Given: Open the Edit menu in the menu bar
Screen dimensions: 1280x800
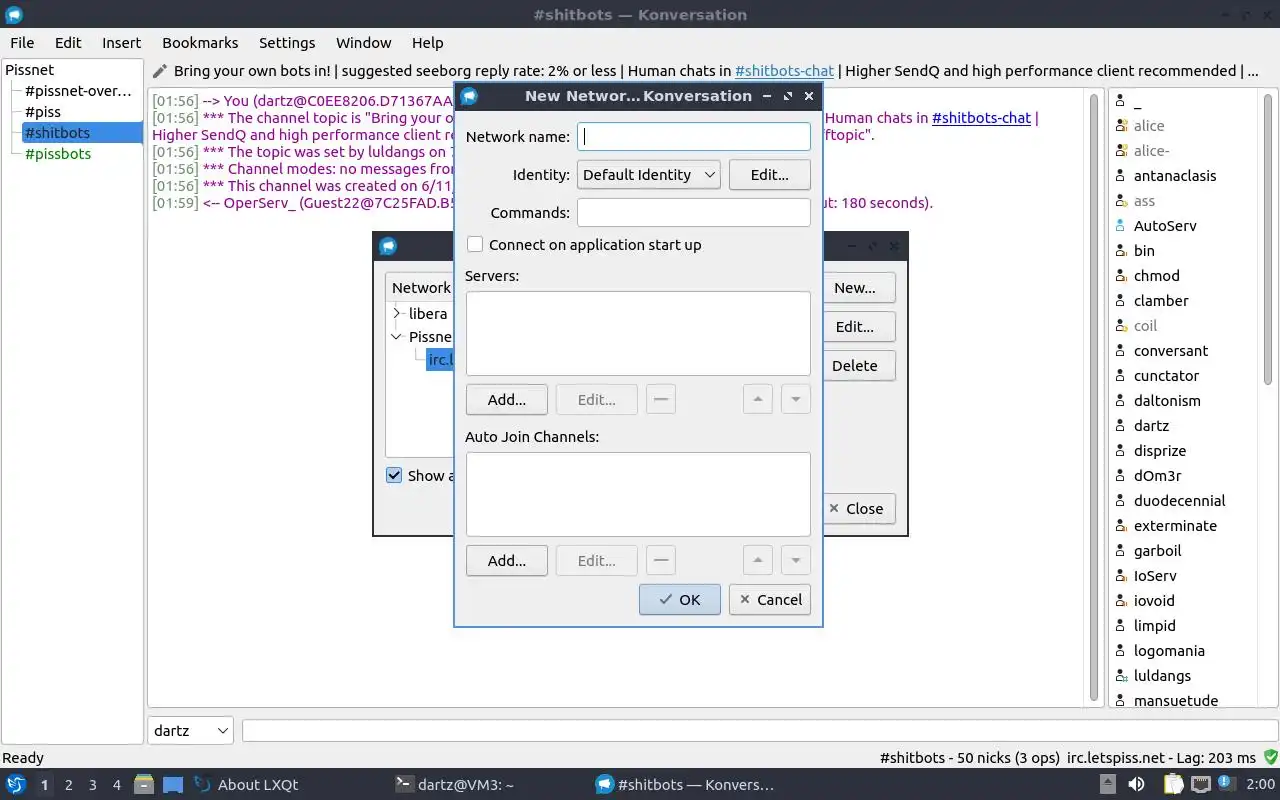Looking at the screenshot, I should tap(68, 43).
